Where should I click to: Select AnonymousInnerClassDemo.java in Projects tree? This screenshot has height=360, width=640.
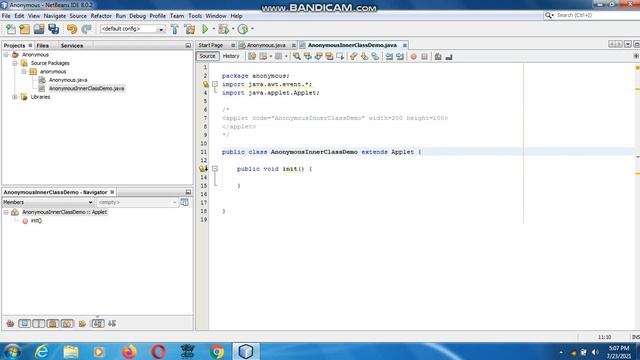coord(86,89)
